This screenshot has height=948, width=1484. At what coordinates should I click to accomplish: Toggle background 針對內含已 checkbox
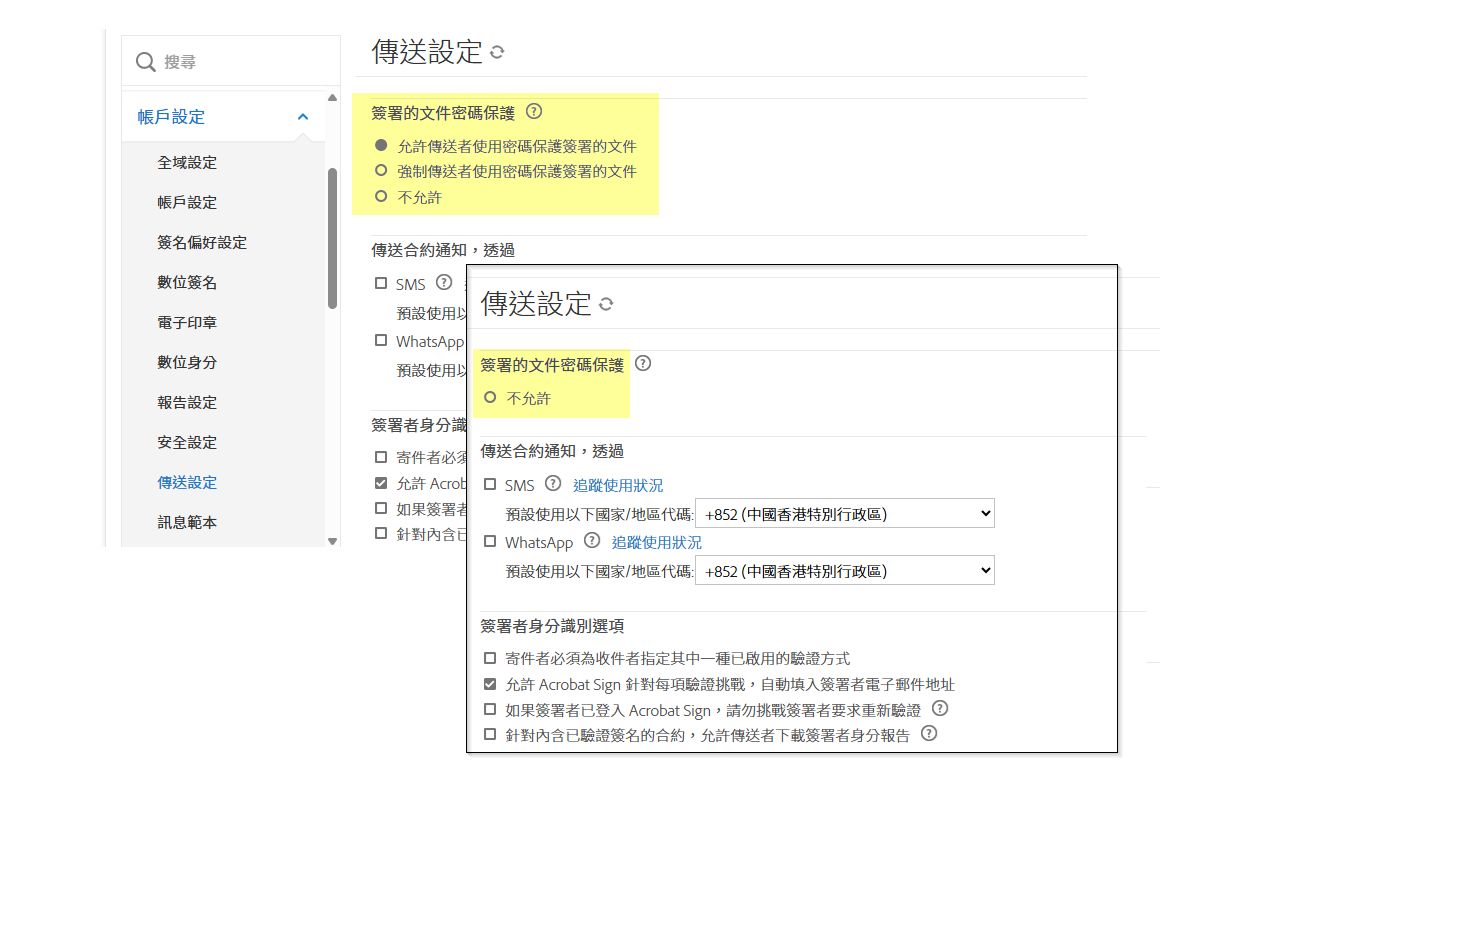coord(381,533)
